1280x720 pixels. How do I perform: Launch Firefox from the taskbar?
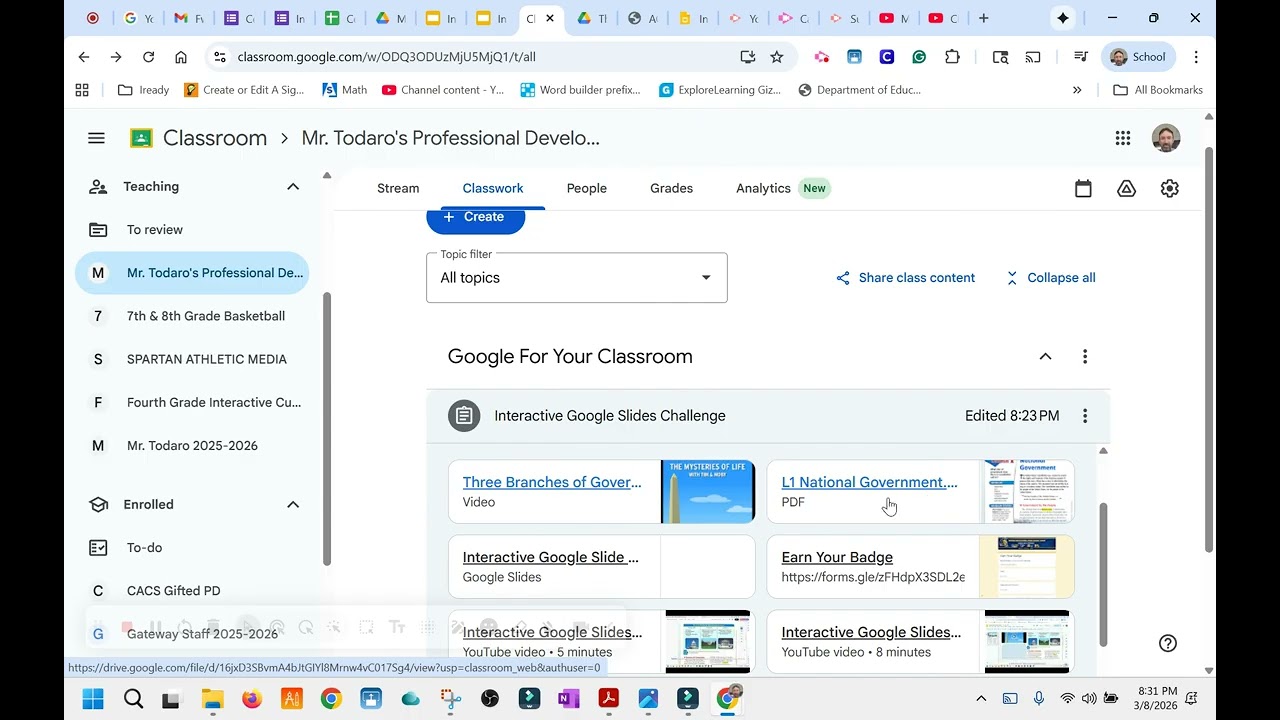coord(252,699)
